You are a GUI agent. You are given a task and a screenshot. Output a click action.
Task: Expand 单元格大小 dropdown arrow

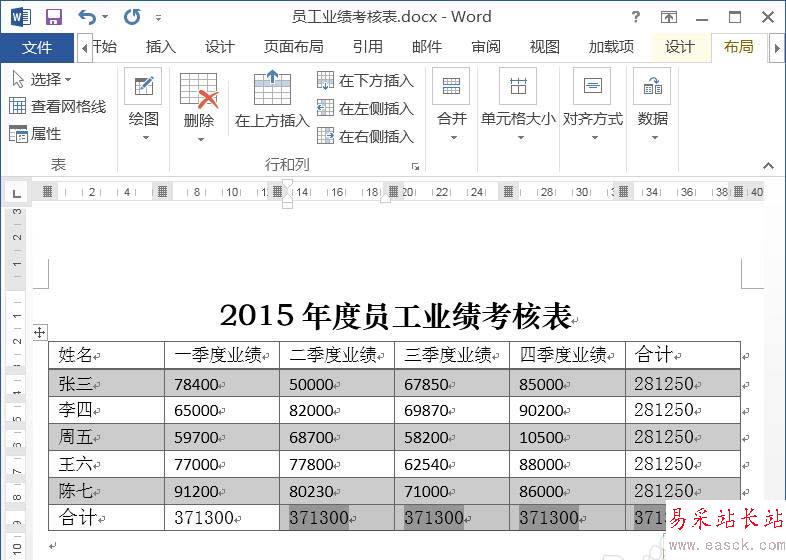click(x=520, y=138)
